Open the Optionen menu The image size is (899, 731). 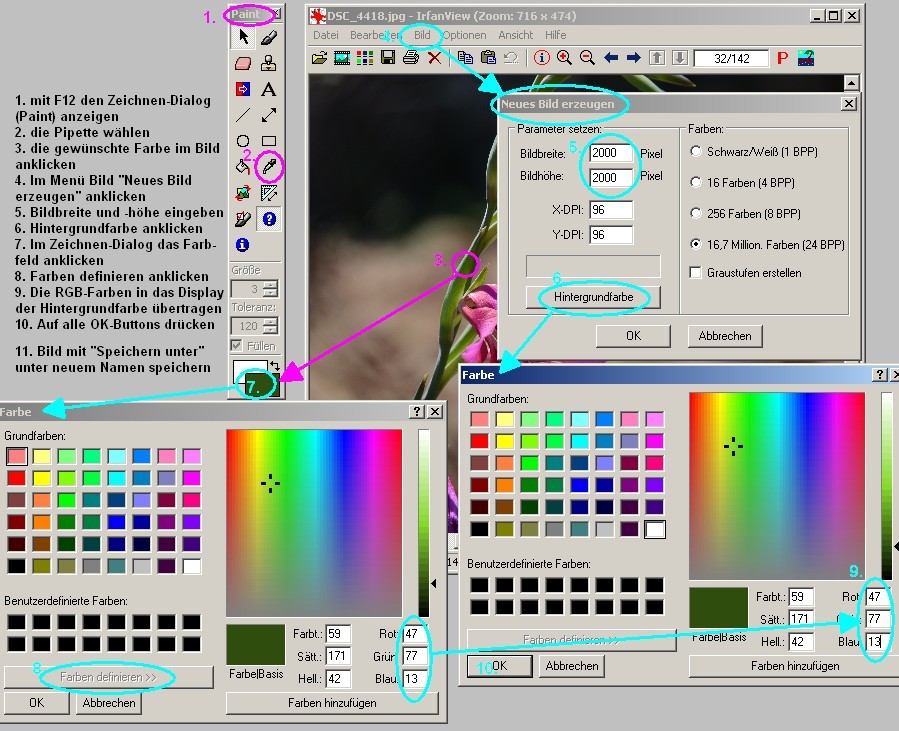click(464, 35)
